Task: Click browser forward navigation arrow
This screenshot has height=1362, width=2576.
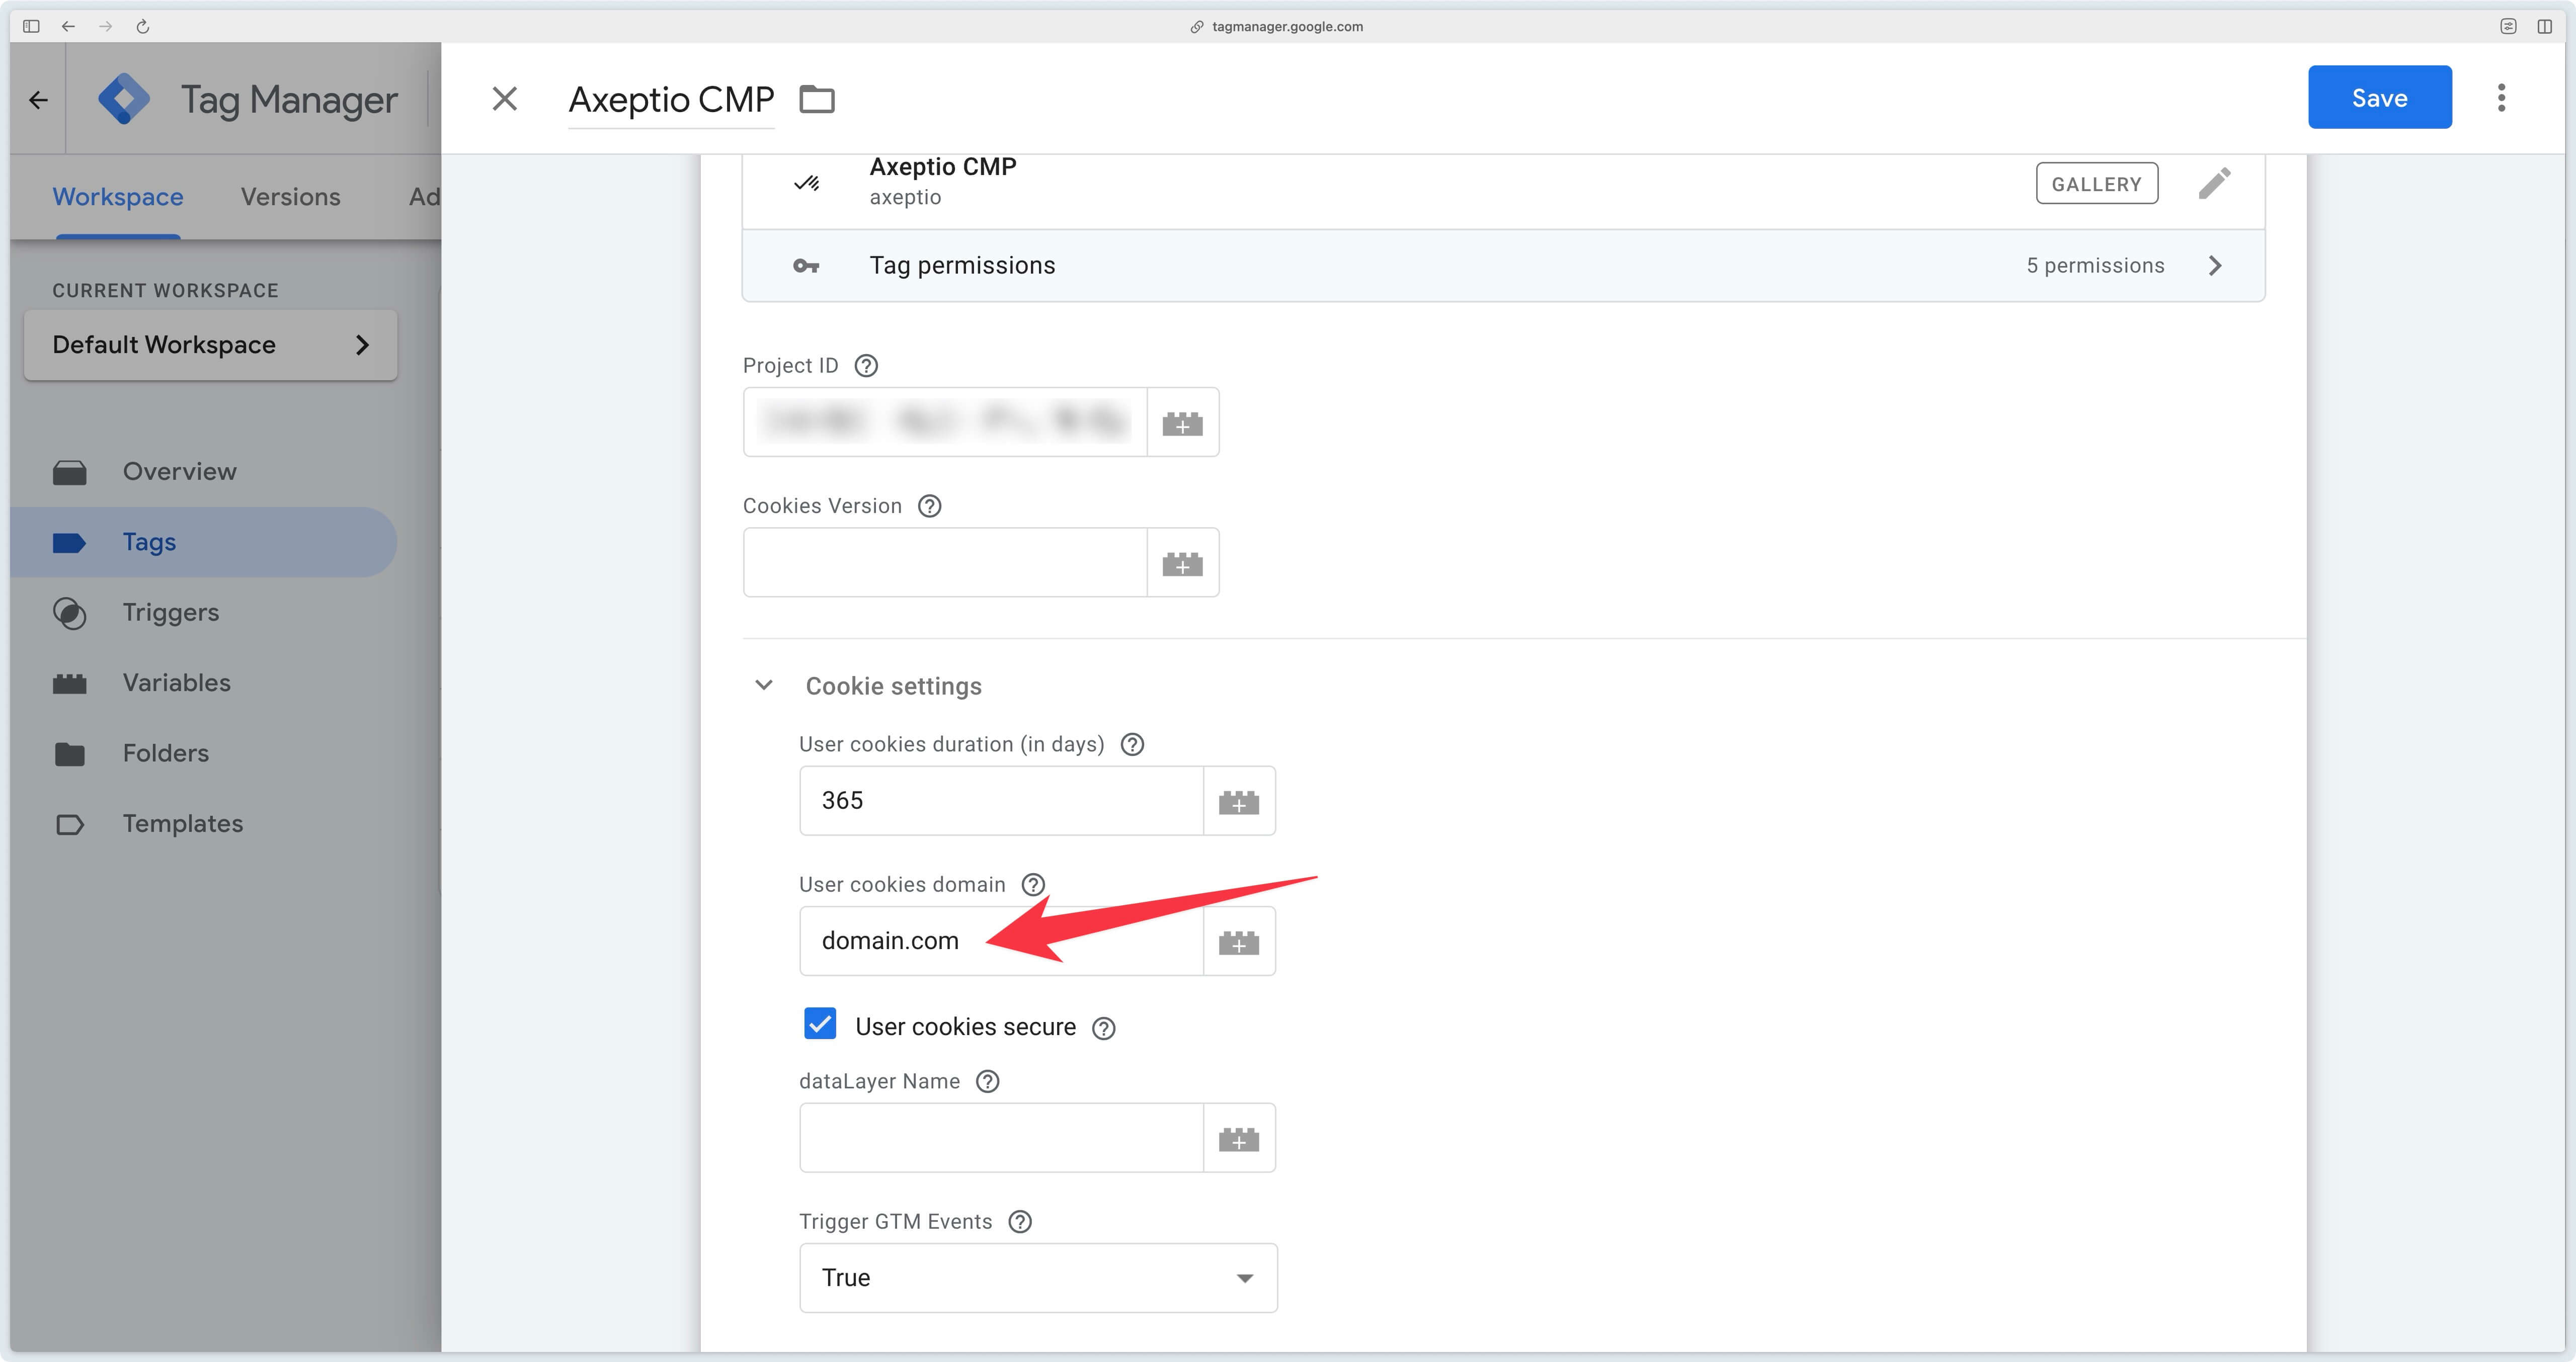Action: click(x=105, y=26)
